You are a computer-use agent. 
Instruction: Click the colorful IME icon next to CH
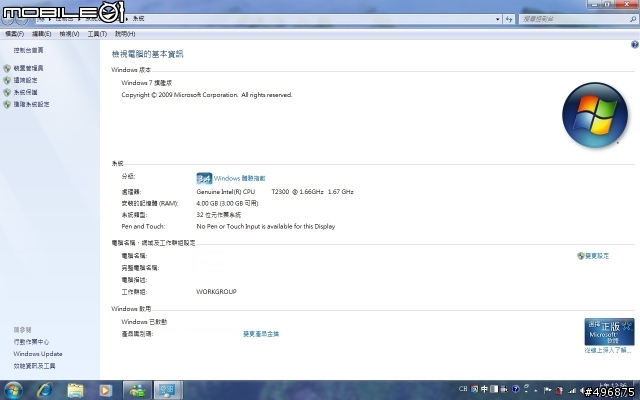474,389
